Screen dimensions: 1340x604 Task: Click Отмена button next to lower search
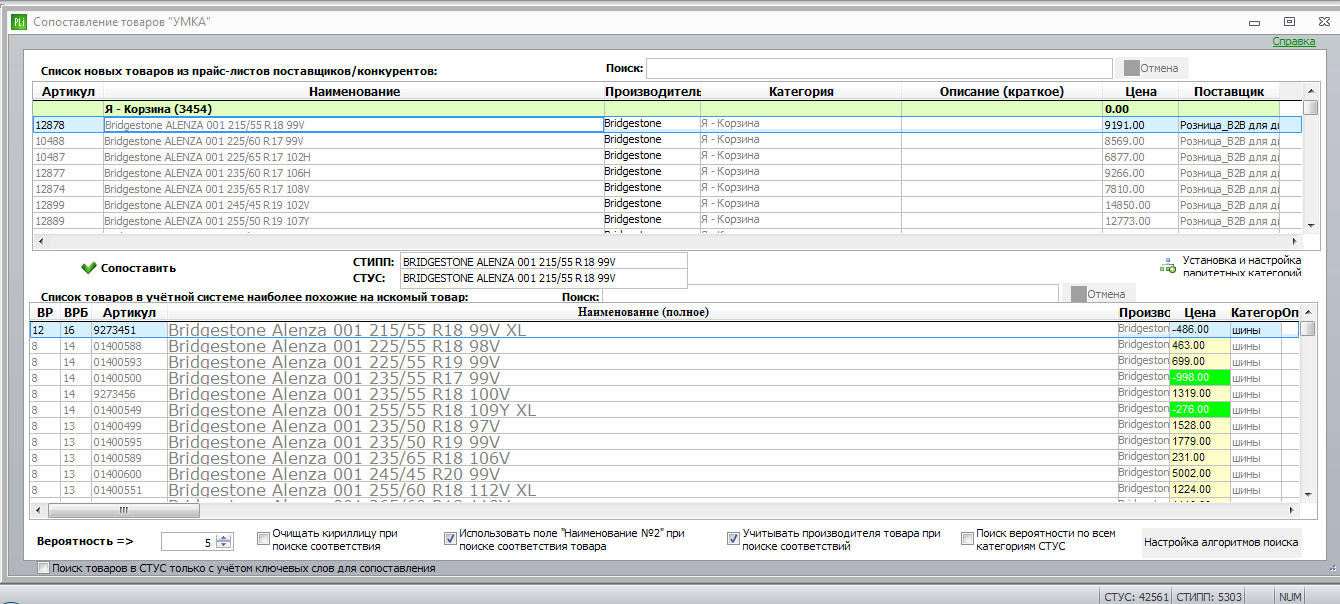click(x=1099, y=294)
